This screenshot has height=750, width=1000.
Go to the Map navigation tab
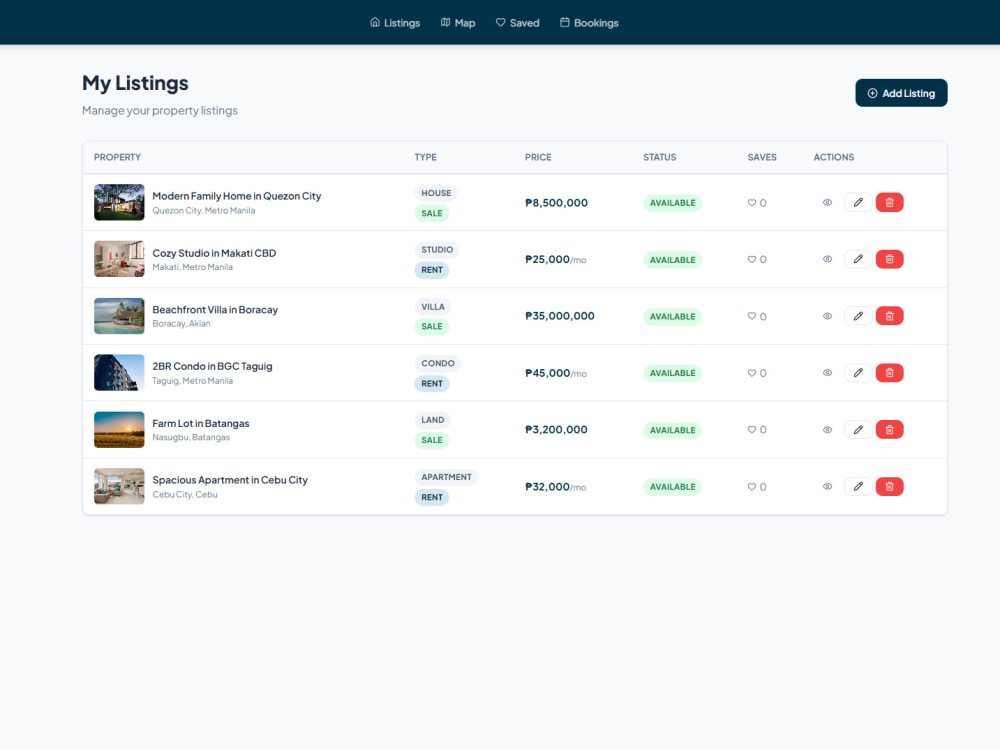click(458, 23)
